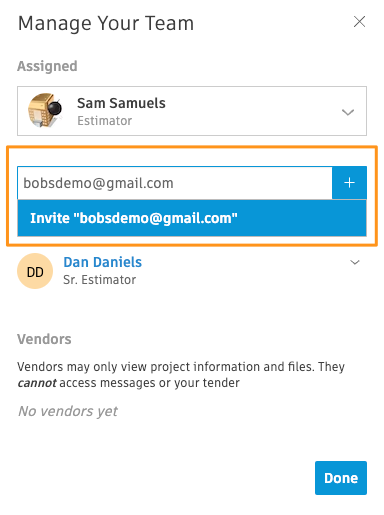Image resolution: width=384 pixels, height=515 pixels.
Task: Click the Assigned section heading
Action: click(x=47, y=66)
